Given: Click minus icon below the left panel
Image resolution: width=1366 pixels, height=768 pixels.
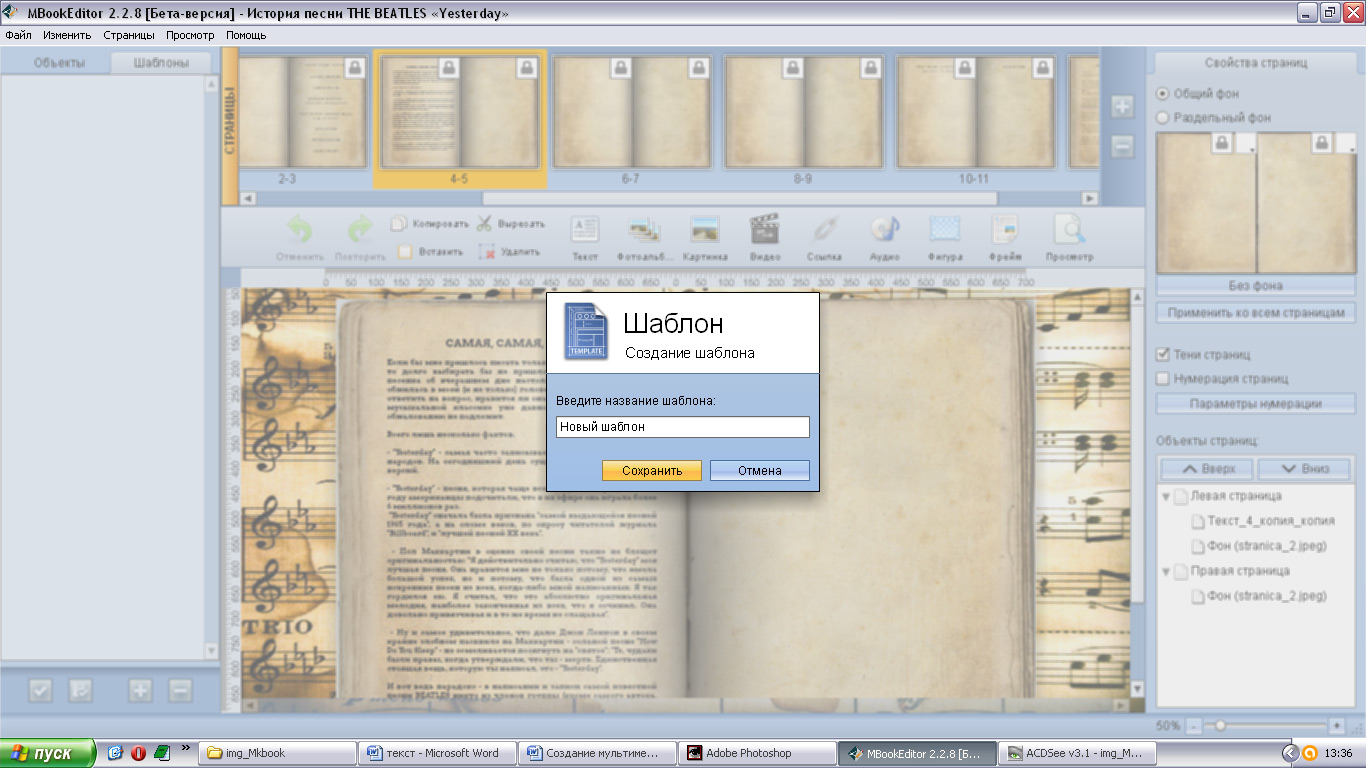Looking at the screenshot, I should point(180,689).
